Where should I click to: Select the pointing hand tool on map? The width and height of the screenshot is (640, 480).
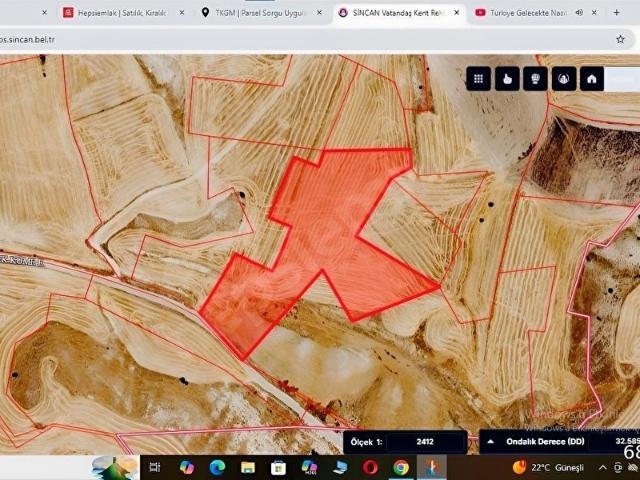click(507, 79)
